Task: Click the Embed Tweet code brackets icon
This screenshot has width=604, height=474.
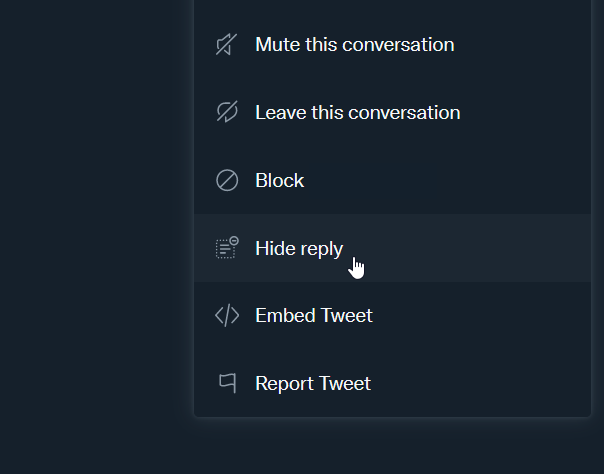Action: pos(227,315)
